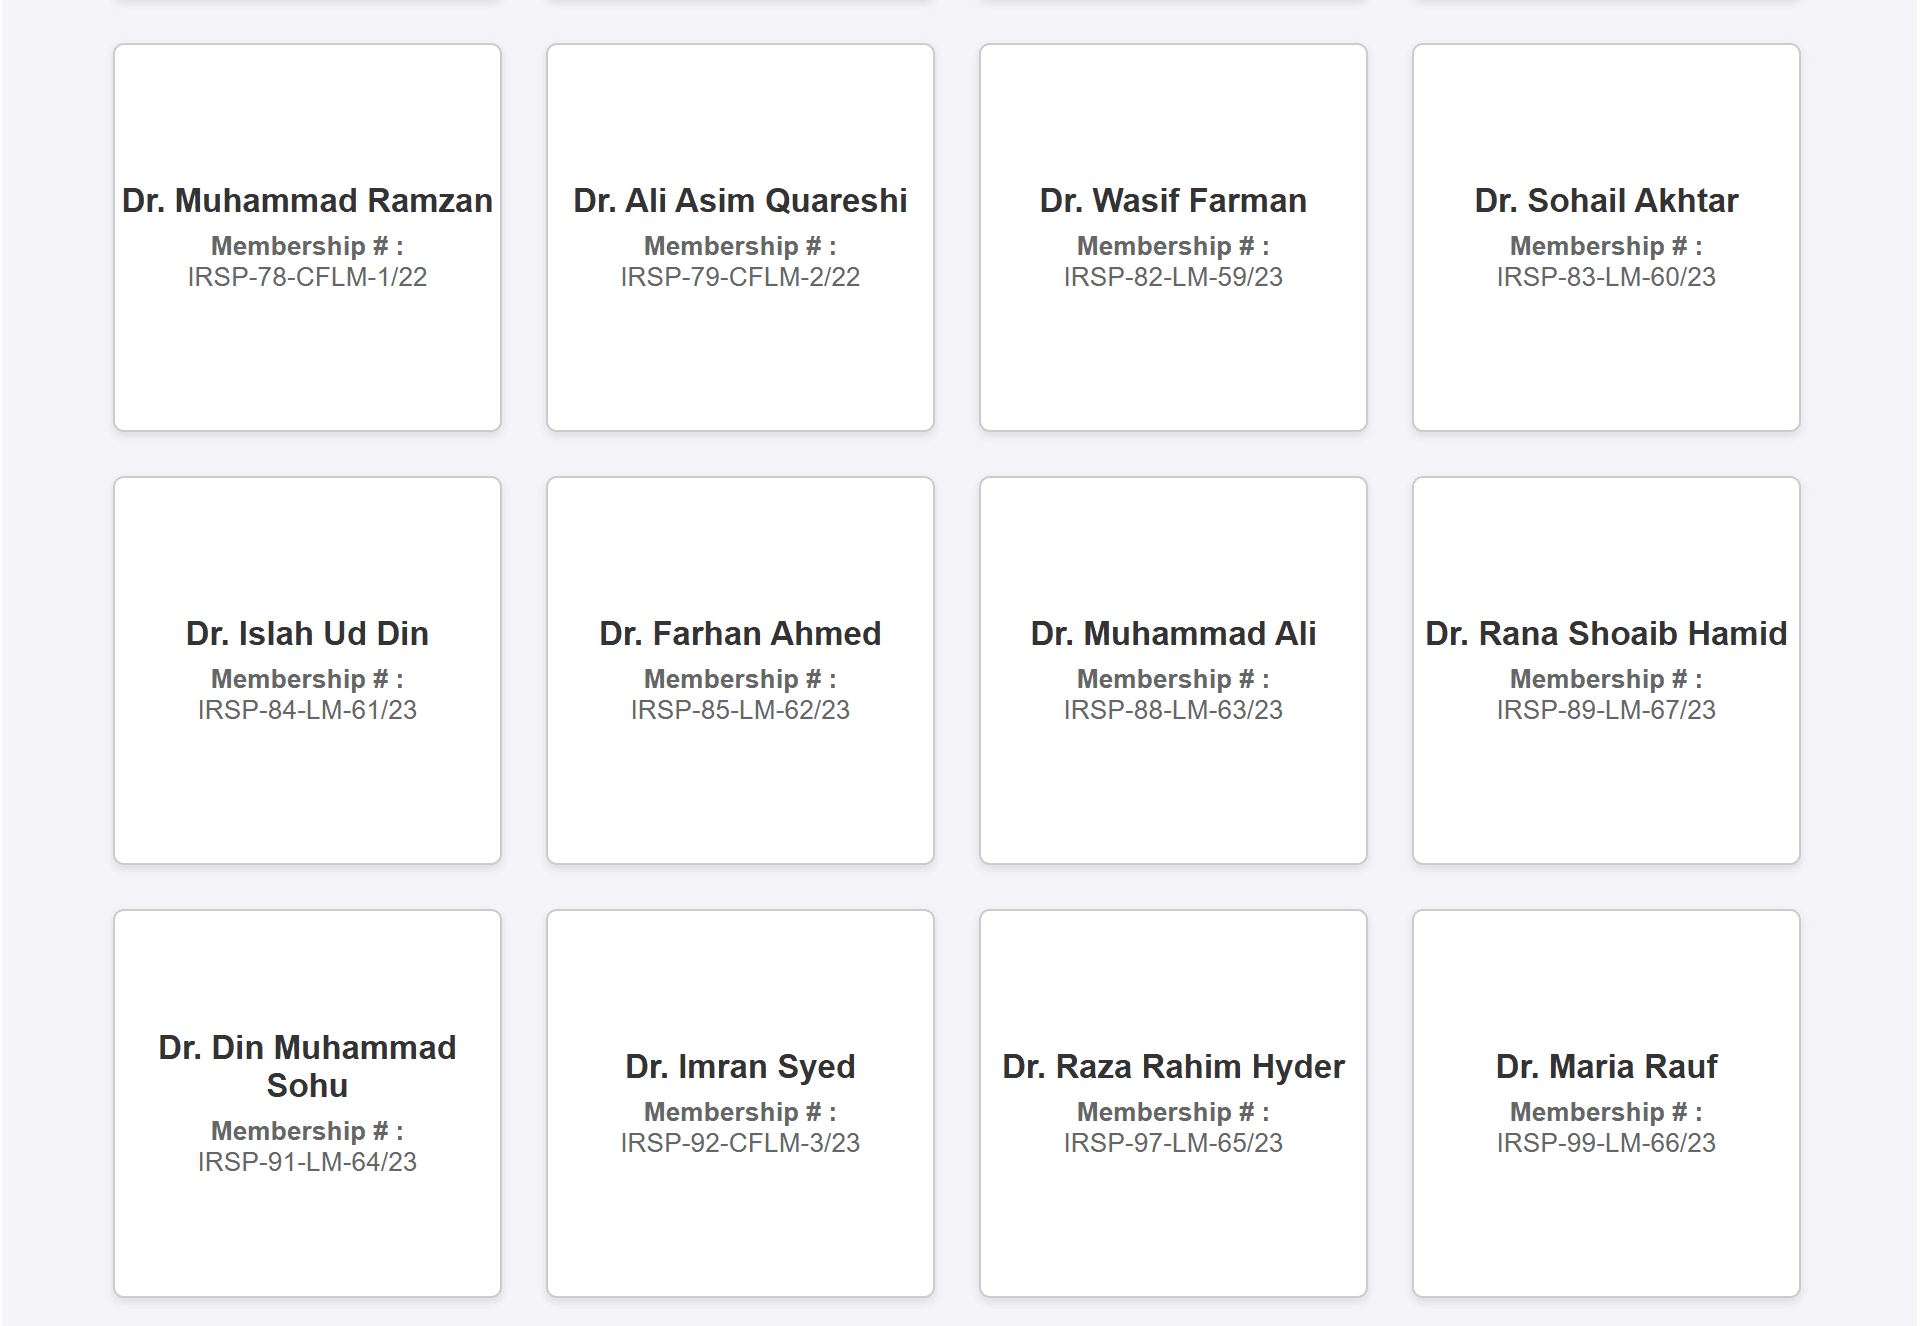The width and height of the screenshot is (1920, 1326).
Task: Select membership ID IRSP-84-LM-61/23
Action: click(307, 710)
